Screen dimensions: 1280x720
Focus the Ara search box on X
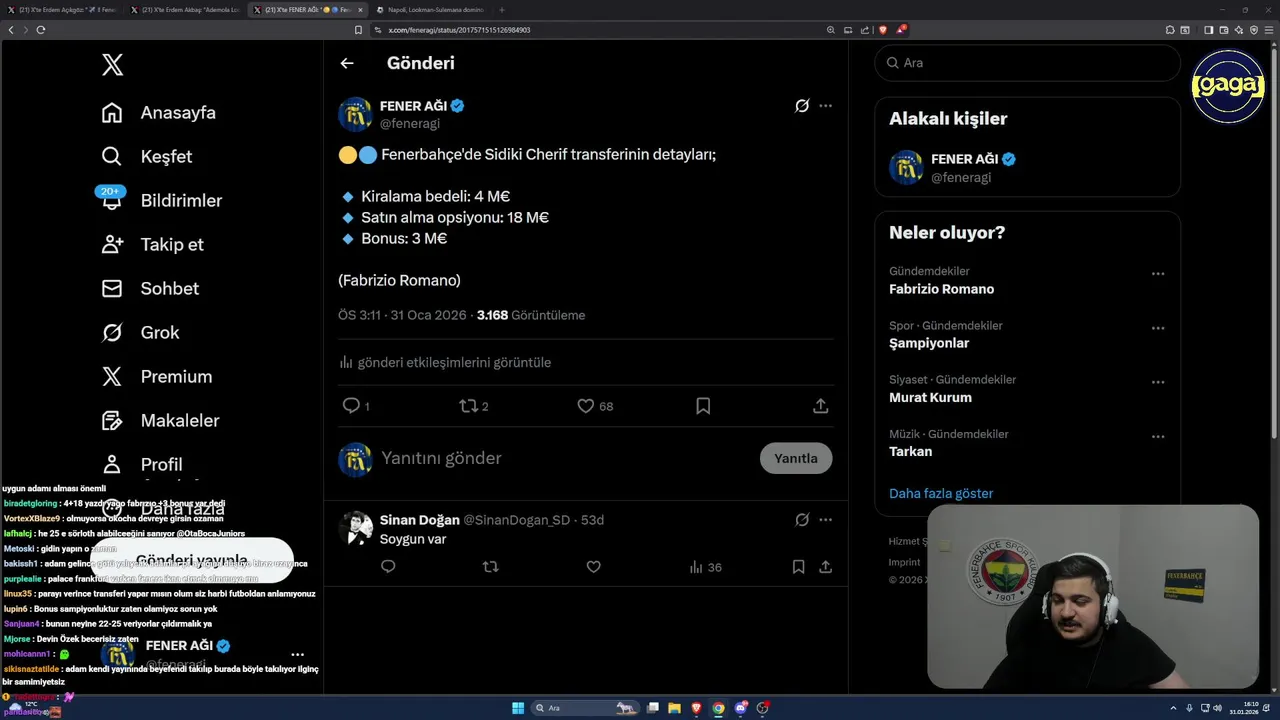coord(1027,63)
